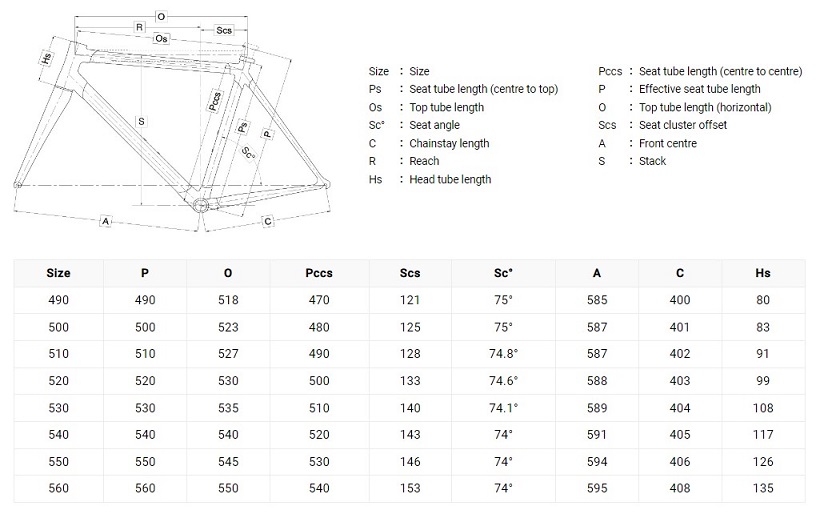816x514 pixels.
Task: Click the Size column header in the table
Action: (59, 273)
